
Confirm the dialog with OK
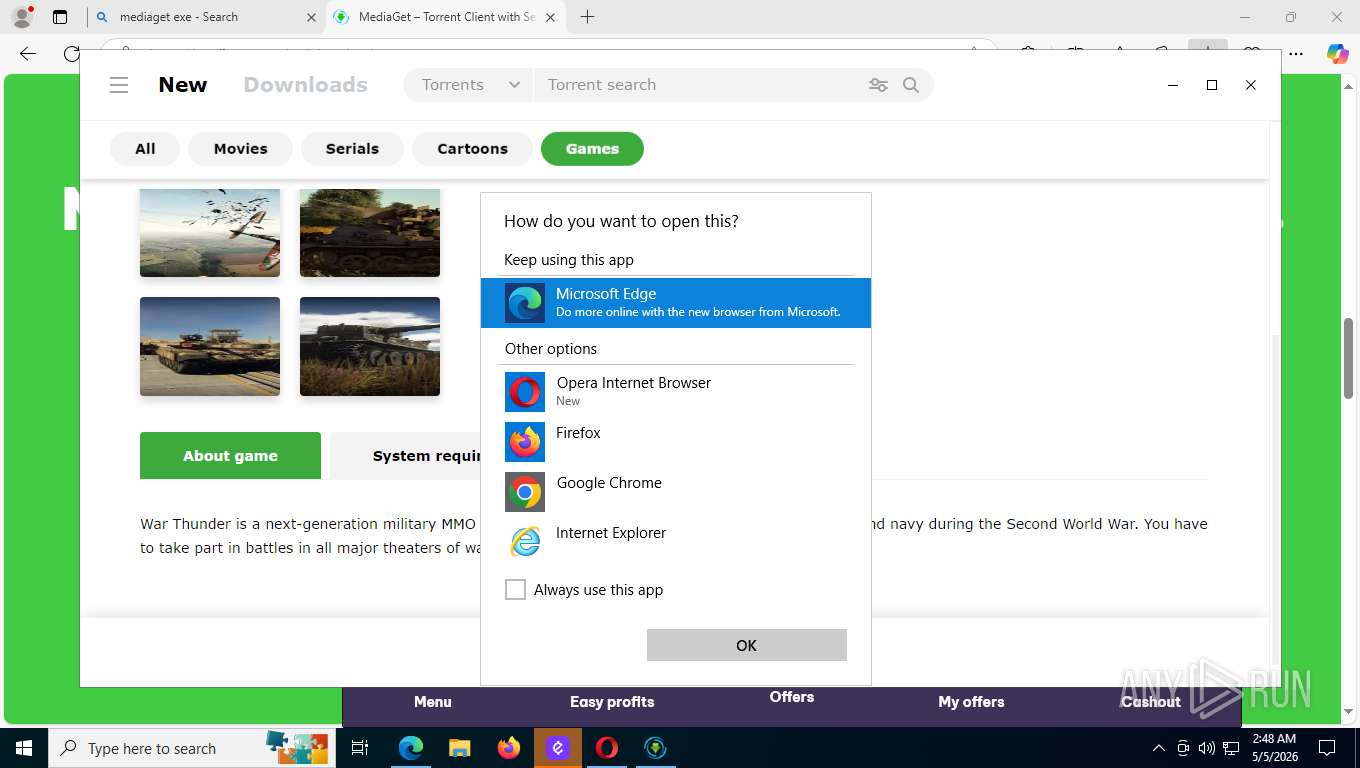[x=747, y=645]
